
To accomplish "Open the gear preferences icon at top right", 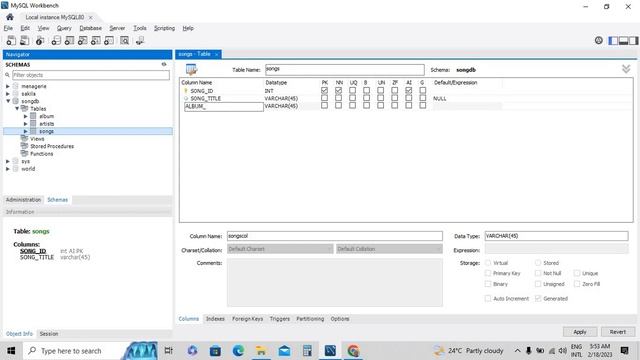I will pos(598,40).
